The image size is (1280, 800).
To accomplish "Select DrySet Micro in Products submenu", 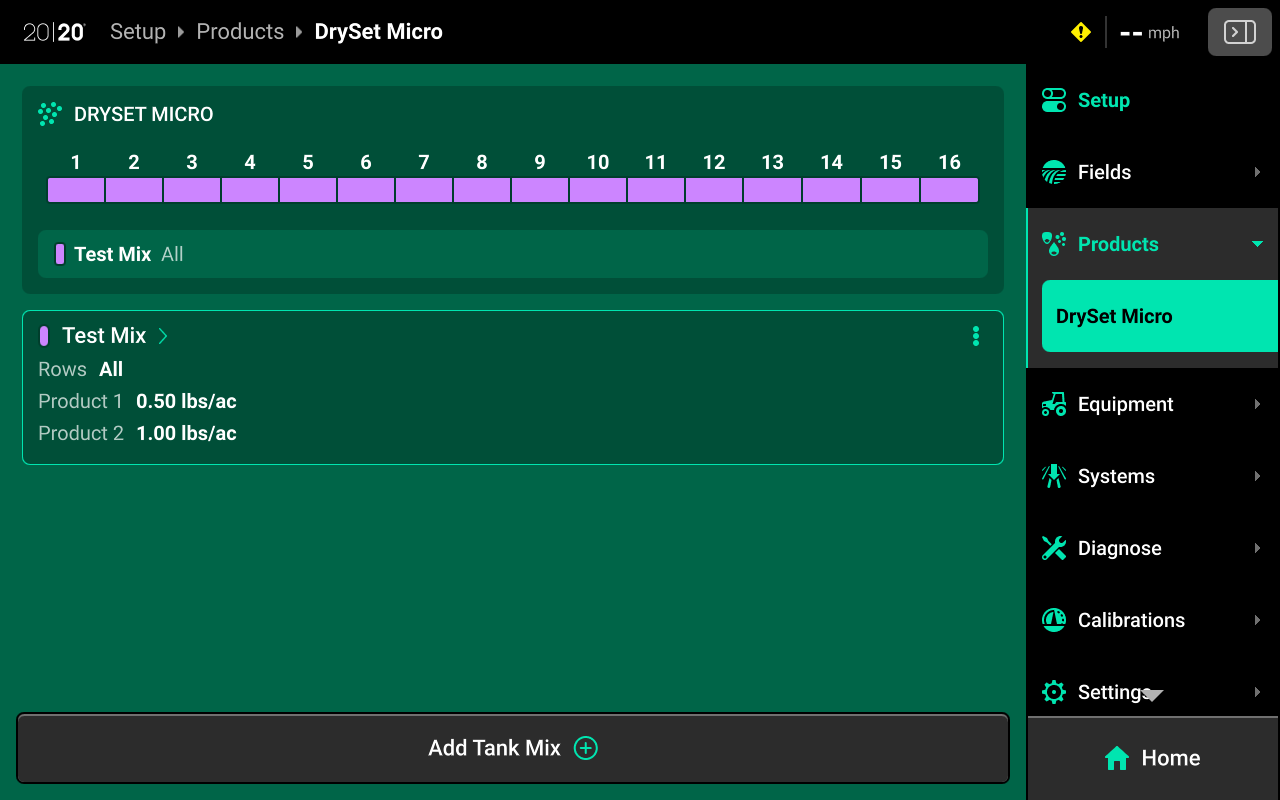I will coord(1158,316).
